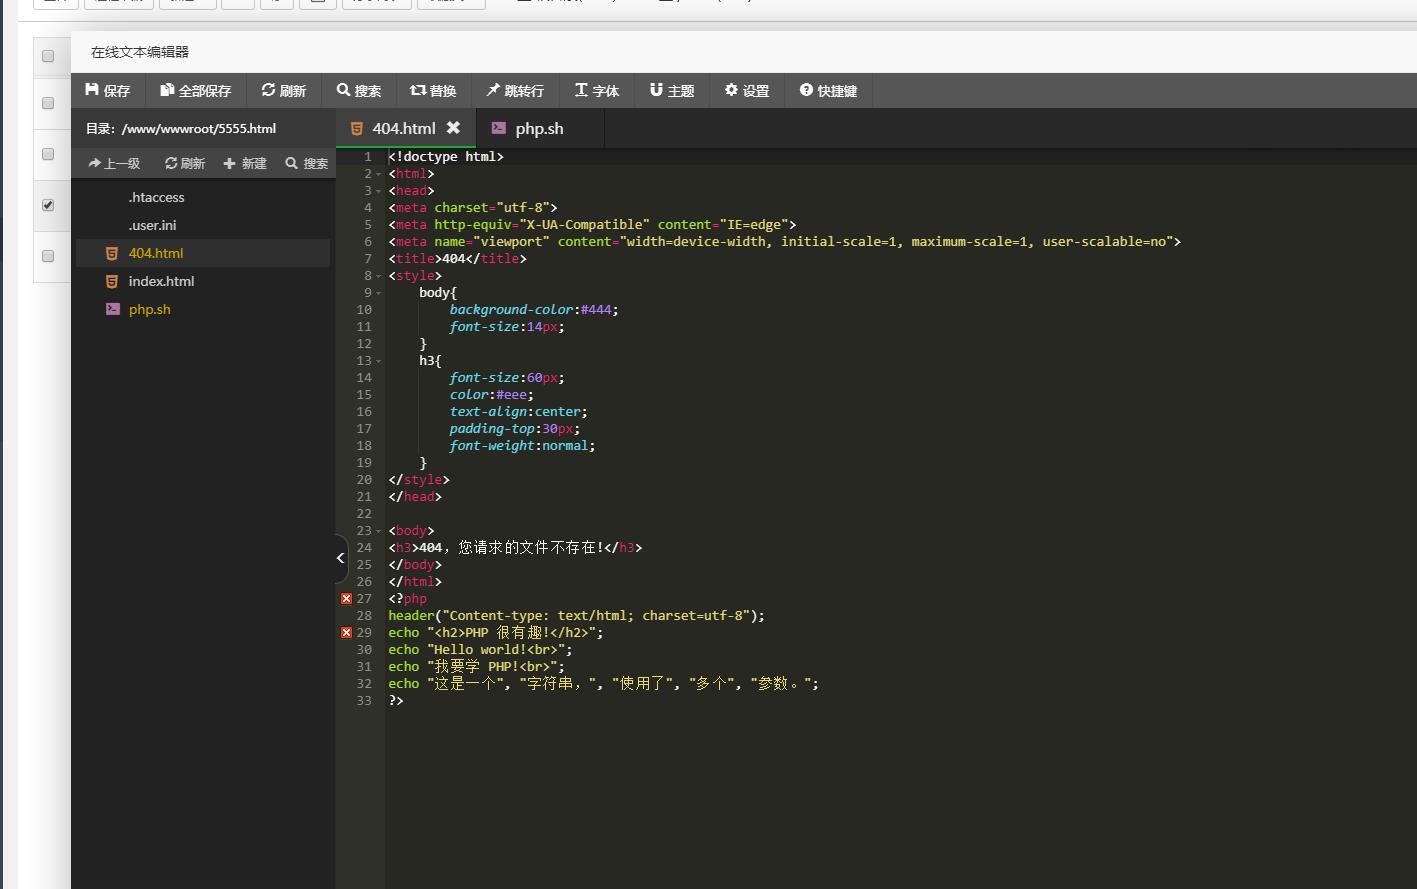Click line number 22 in the gutter
Viewport: 1417px width, 889px height.
pyautogui.click(x=364, y=514)
